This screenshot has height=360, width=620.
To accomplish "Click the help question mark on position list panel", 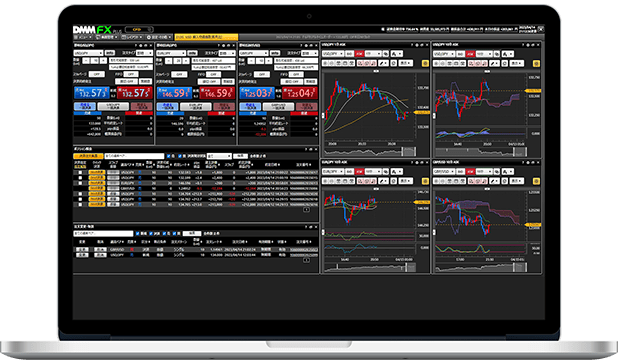I will (x=306, y=149).
